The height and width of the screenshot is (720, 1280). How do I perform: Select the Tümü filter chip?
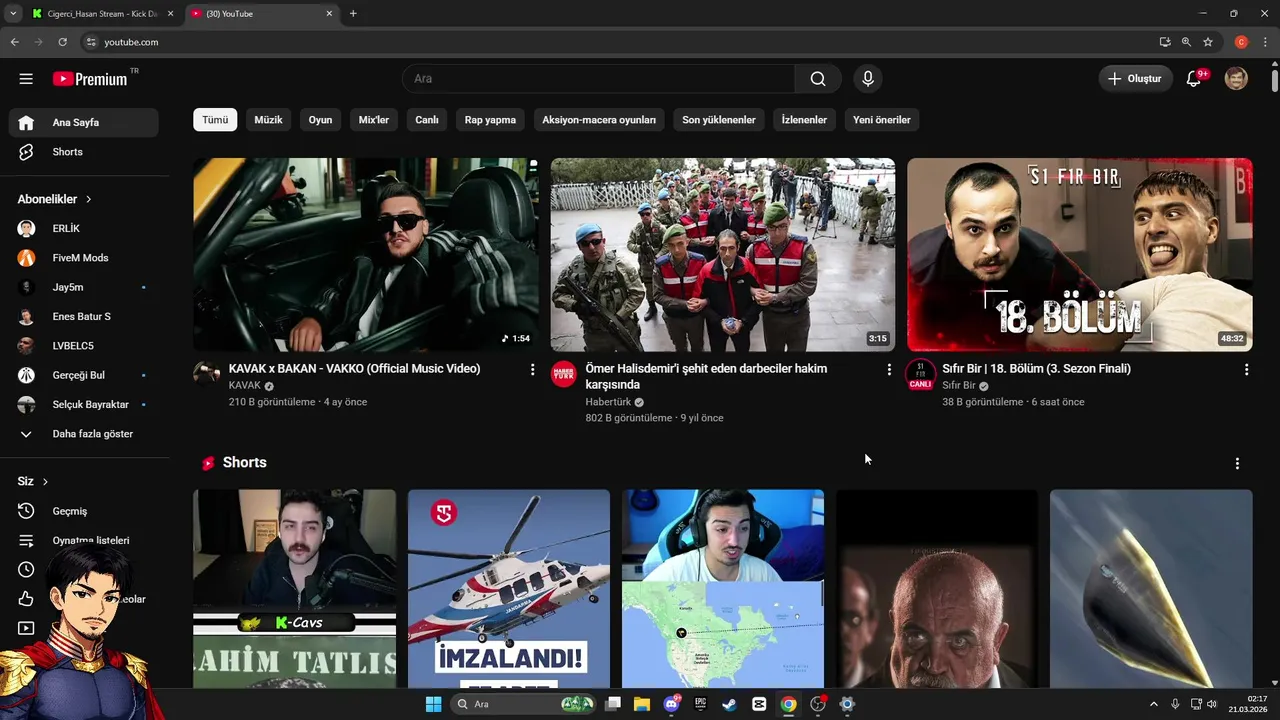pyautogui.click(x=215, y=120)
